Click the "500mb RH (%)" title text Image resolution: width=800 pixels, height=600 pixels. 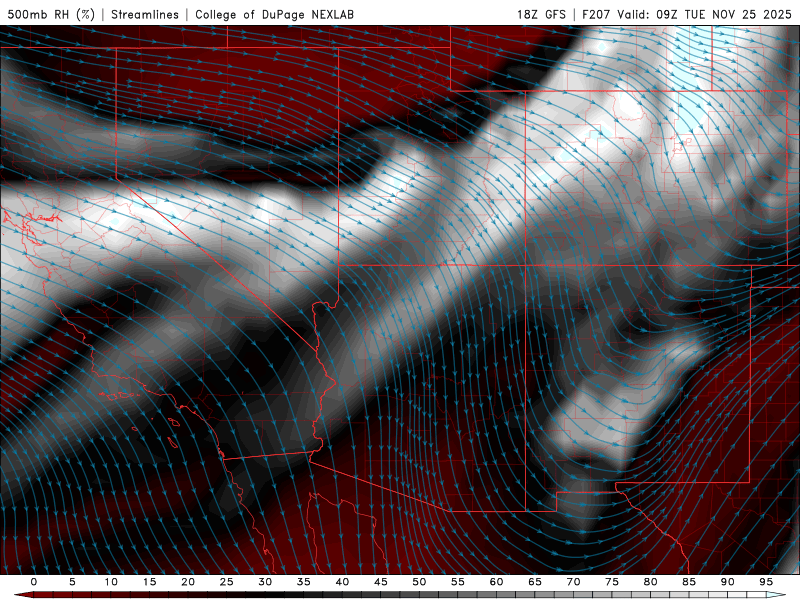(x=51, y=14)
